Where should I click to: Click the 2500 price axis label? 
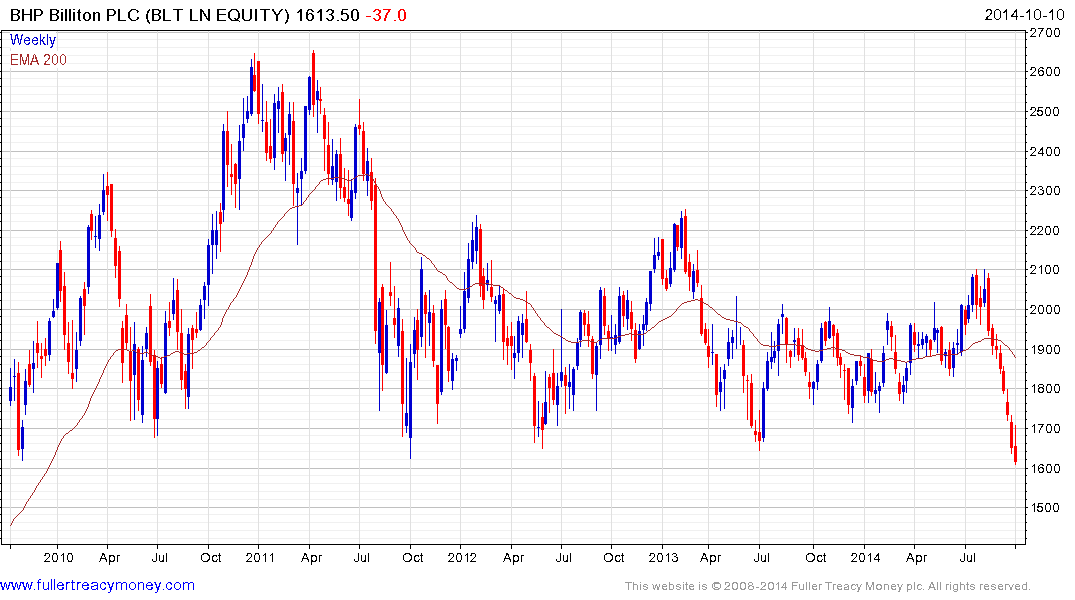pos(1046,111)
